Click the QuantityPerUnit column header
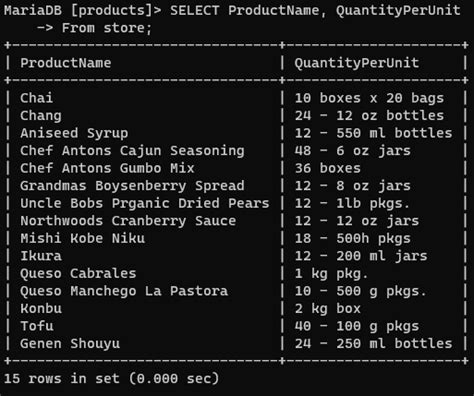 pos(356,63)
